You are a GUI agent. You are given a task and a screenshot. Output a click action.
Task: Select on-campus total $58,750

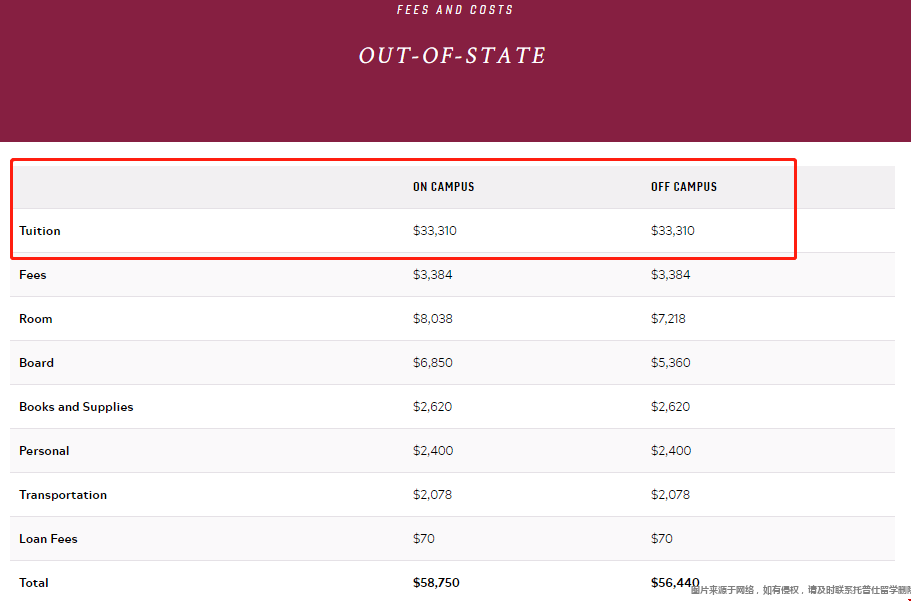click(x=436, y=583)
